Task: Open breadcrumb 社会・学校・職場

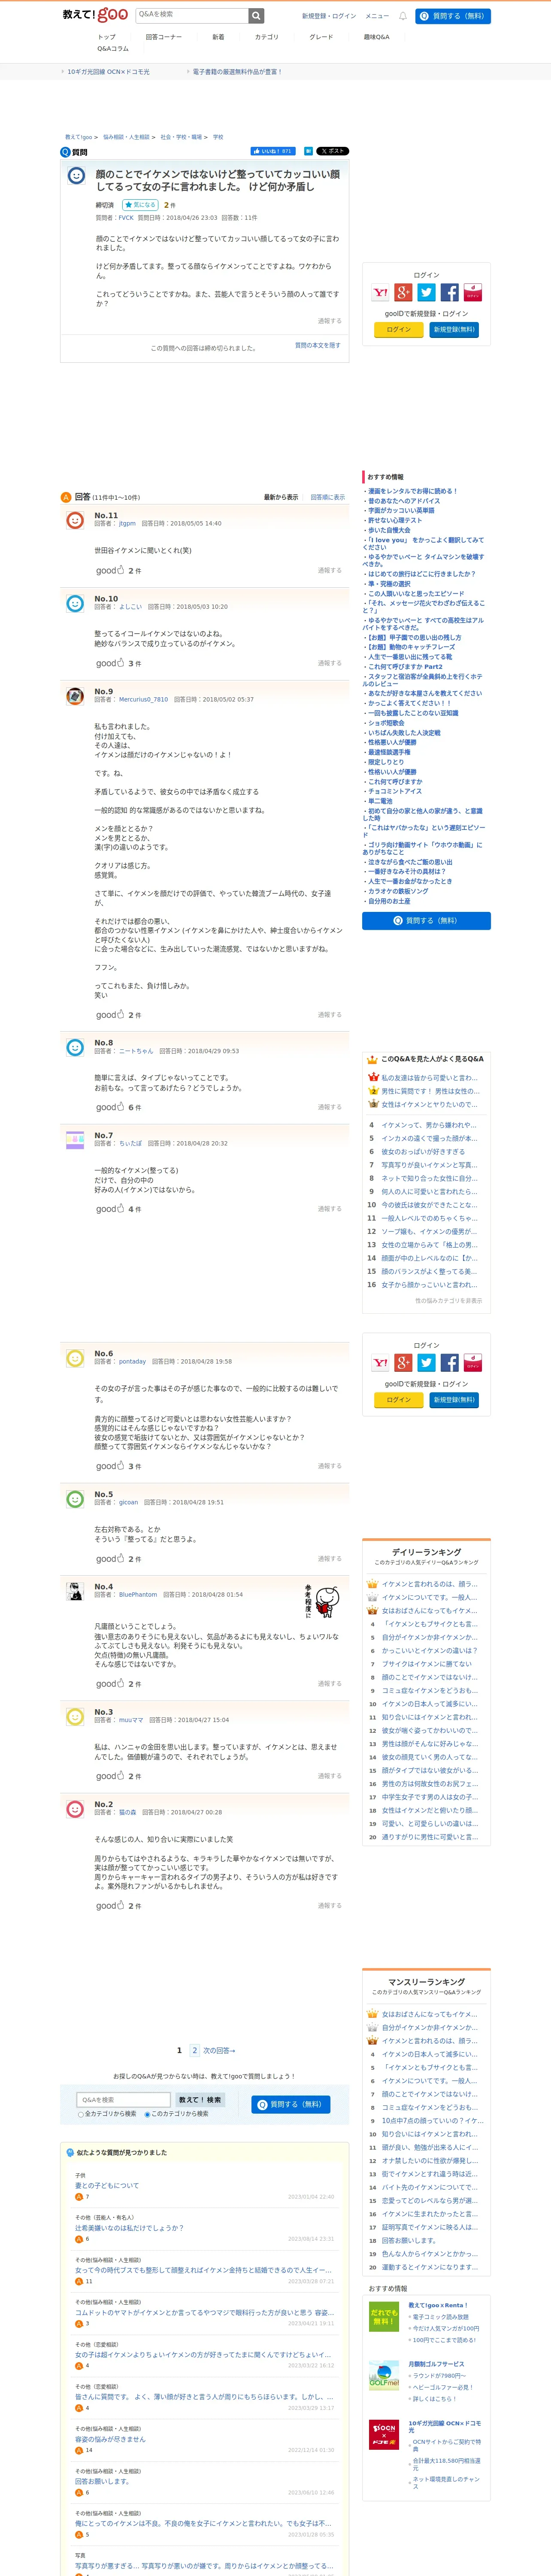Action: pyautogui.click(x=181, y=137)
